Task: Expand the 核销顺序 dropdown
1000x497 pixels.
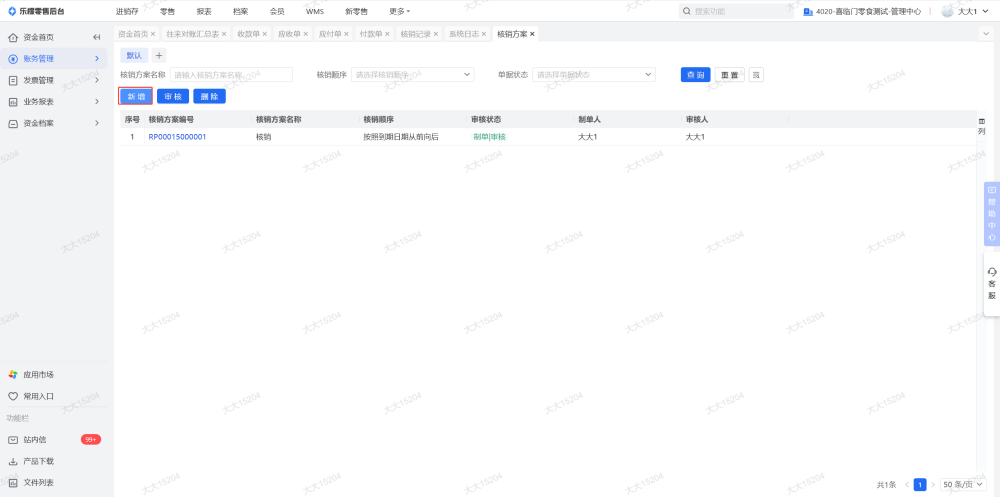Action: pos(413,75)
